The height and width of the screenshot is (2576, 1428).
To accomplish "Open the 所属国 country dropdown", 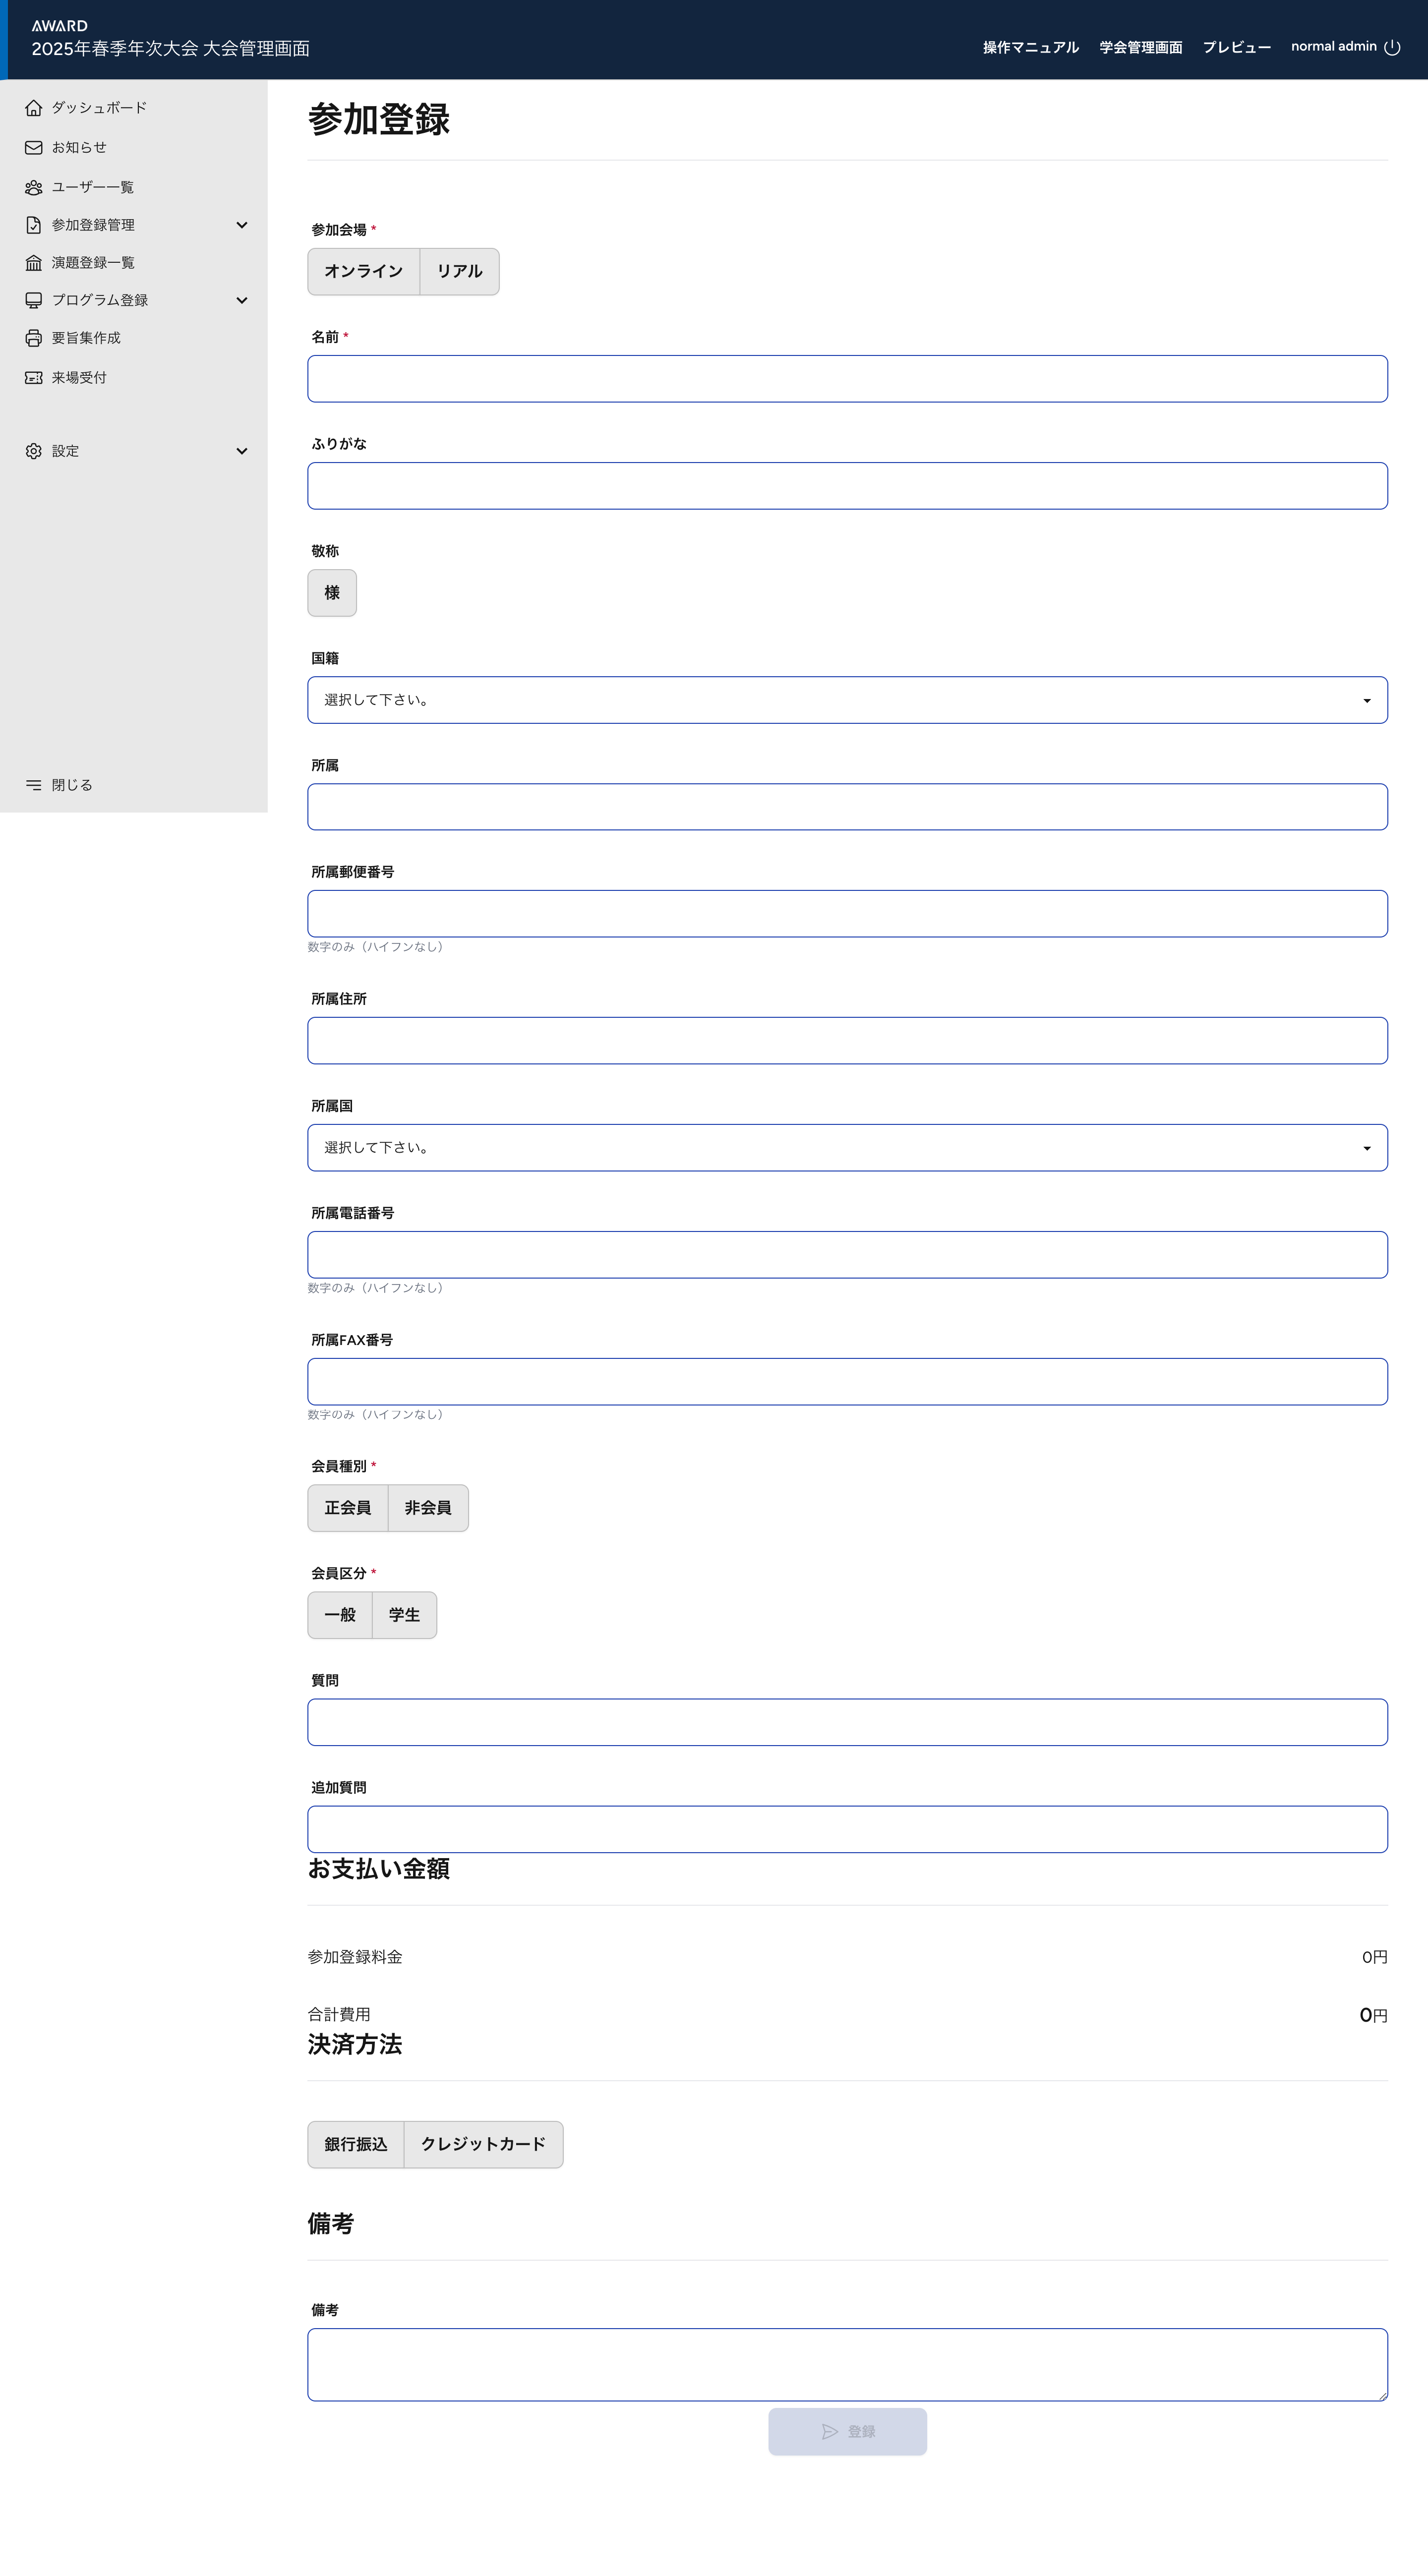I will (846, 1148).
